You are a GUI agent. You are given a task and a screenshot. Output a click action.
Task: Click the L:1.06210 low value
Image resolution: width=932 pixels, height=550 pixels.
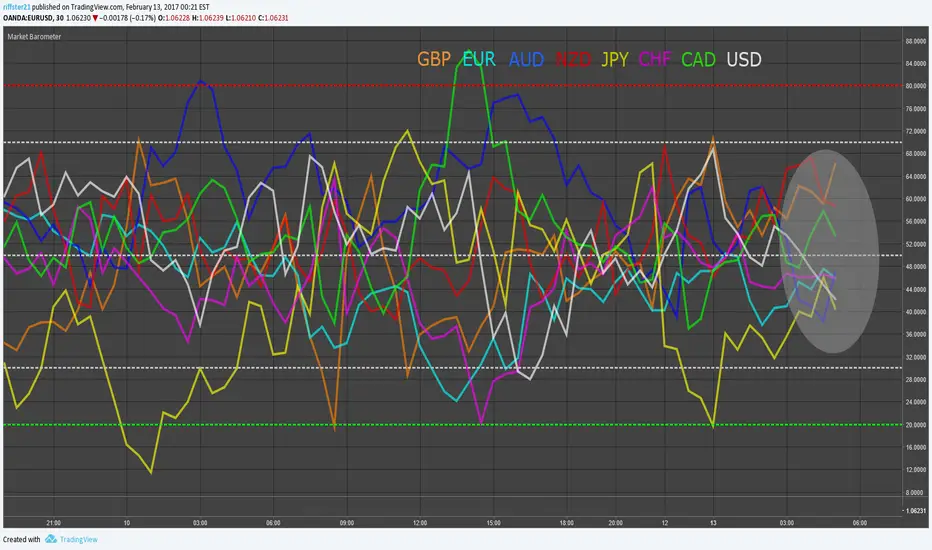(x=241, y=18)
